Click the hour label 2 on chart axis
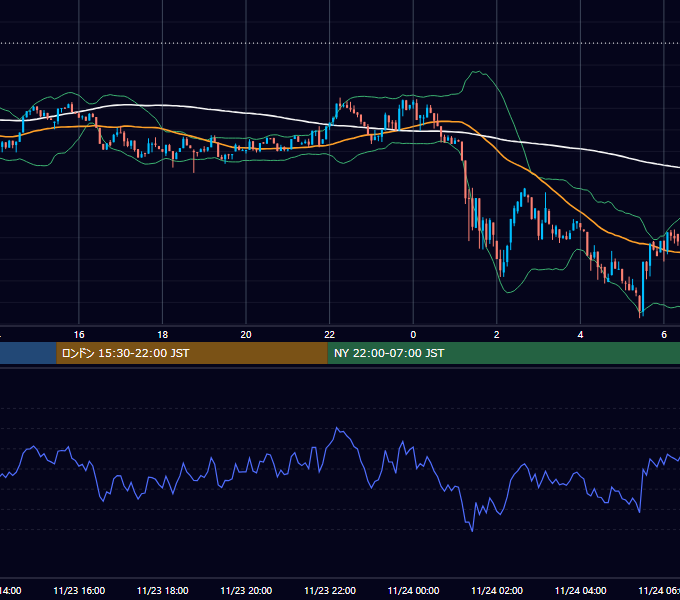680x600 pixels. (x=497, y=335)
